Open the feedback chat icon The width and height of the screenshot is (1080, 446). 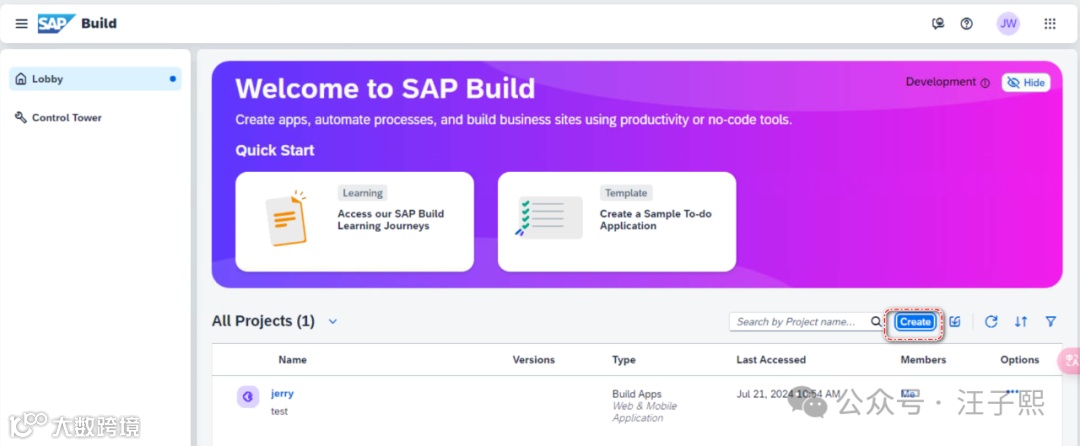tap(938, 24)
